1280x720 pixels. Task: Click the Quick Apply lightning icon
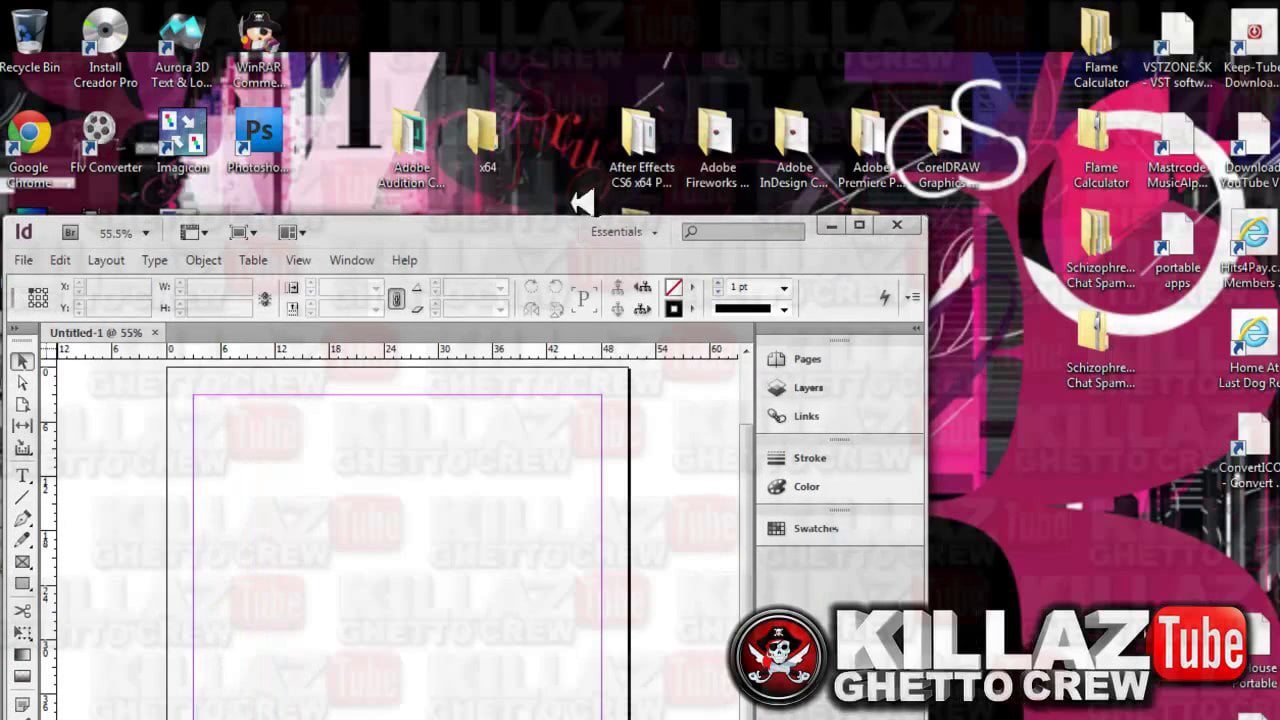884,297
